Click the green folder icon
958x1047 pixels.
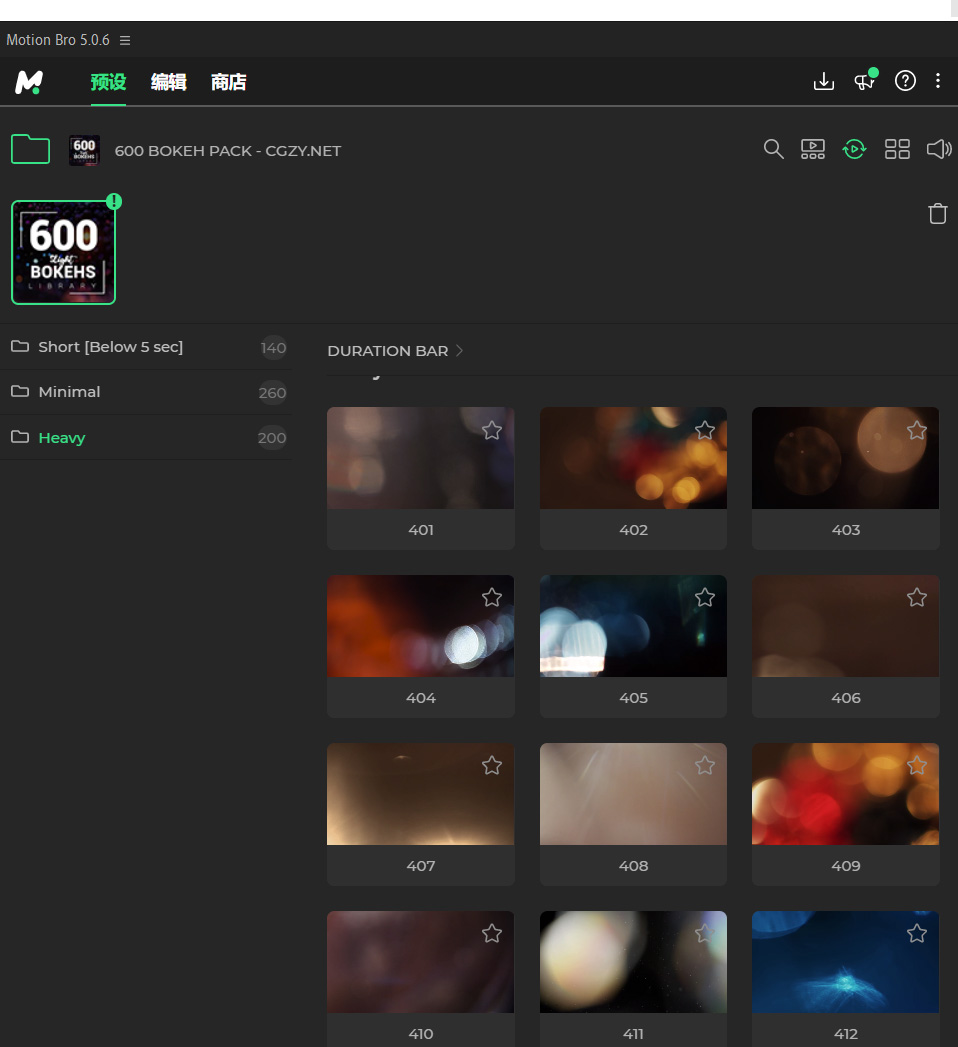tap(31, 149)
